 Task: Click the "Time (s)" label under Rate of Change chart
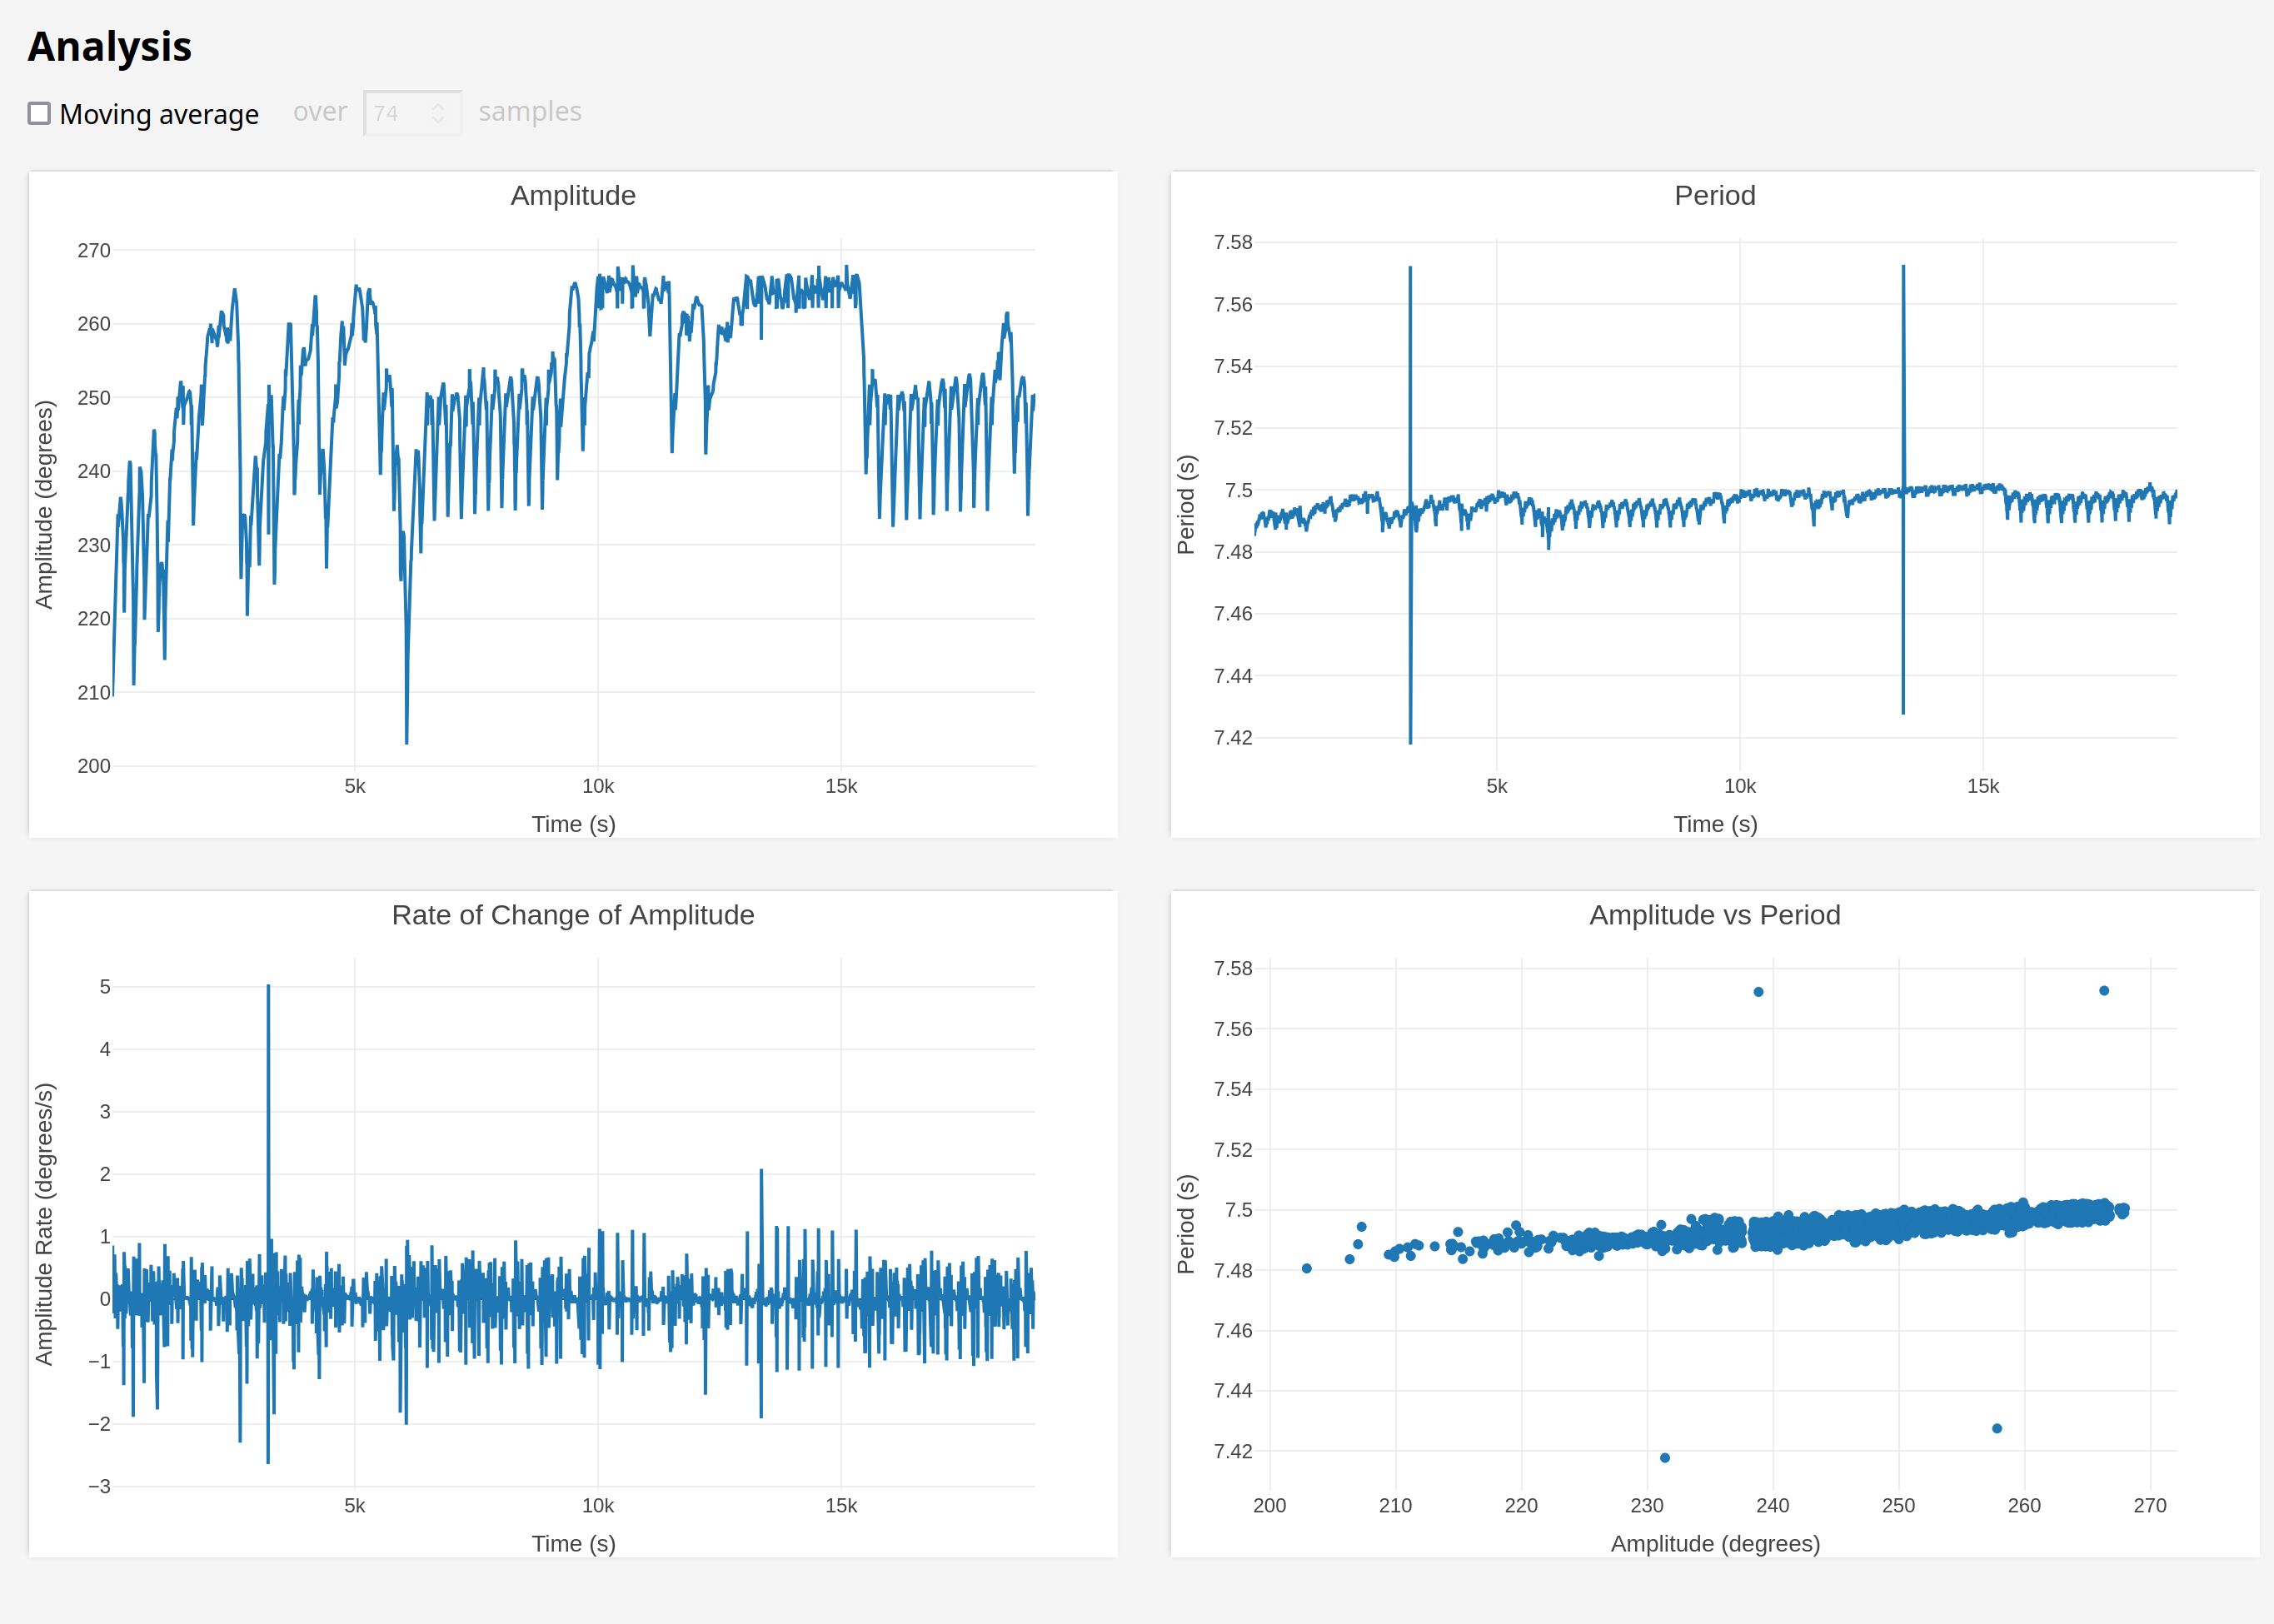[572, 1543]
